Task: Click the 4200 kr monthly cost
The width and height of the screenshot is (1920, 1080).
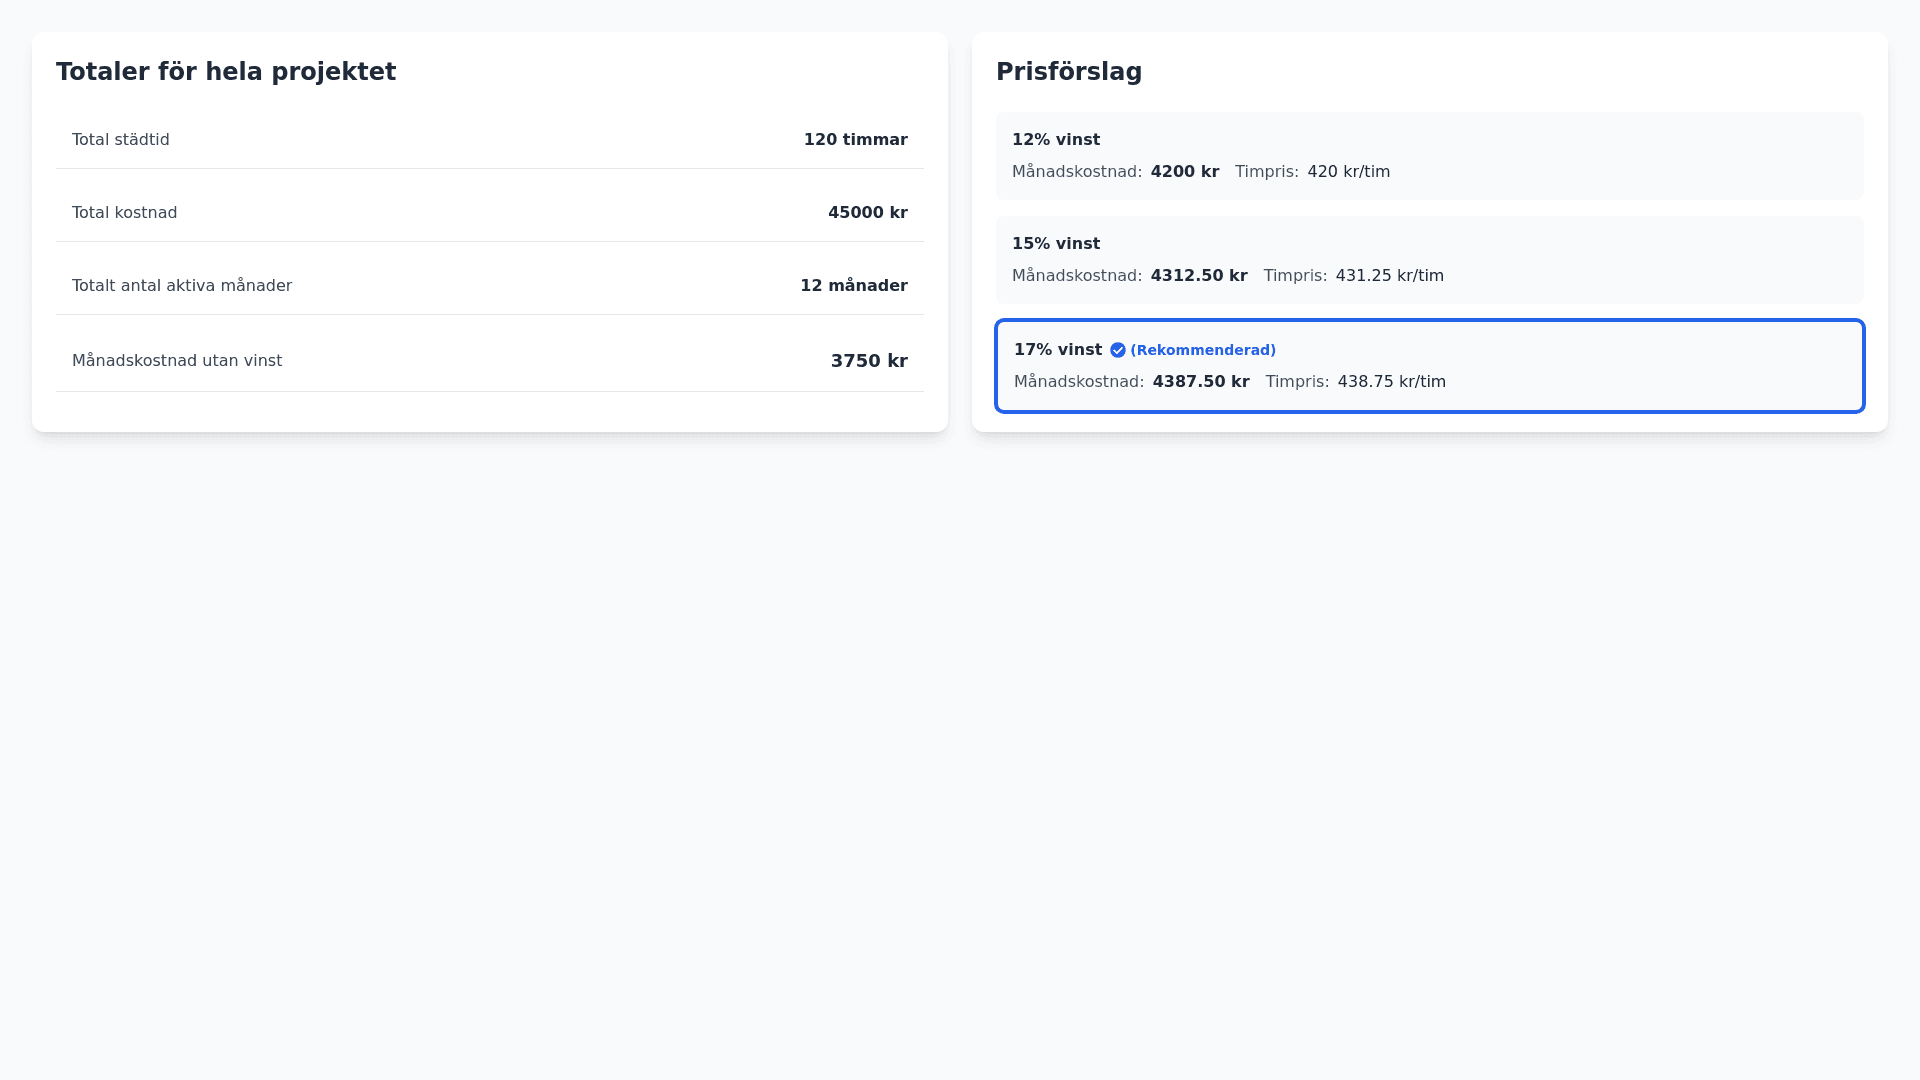Action: coord(1184,172)
